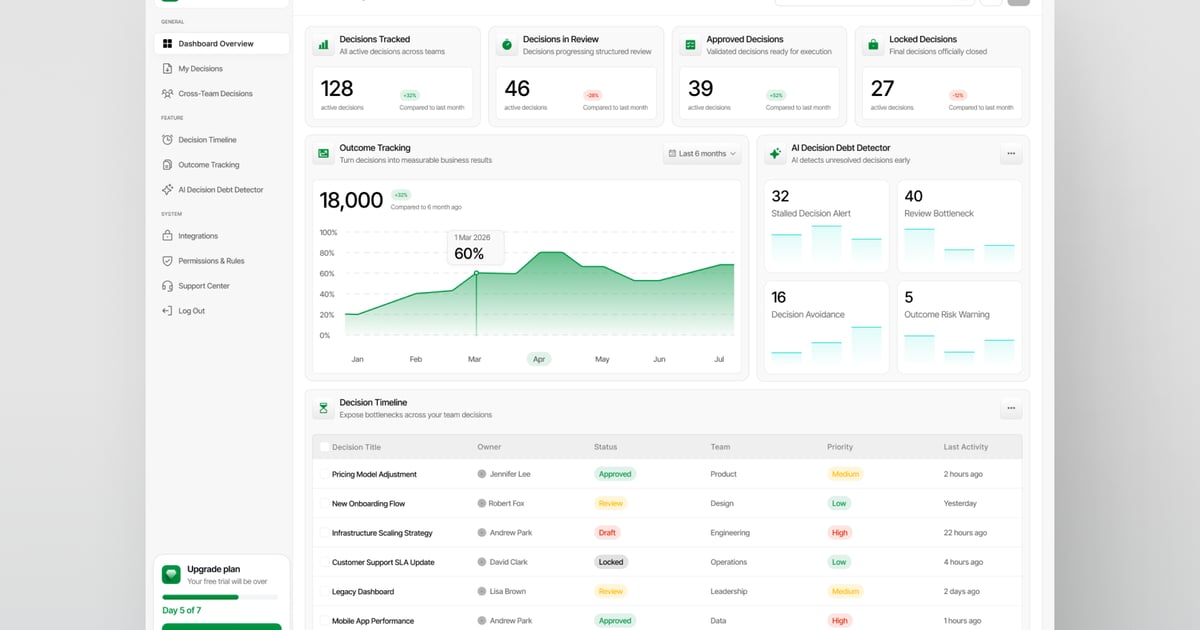Click Log Out in the sidebar
Screen dimensions: 1200x630
[191, 311]
